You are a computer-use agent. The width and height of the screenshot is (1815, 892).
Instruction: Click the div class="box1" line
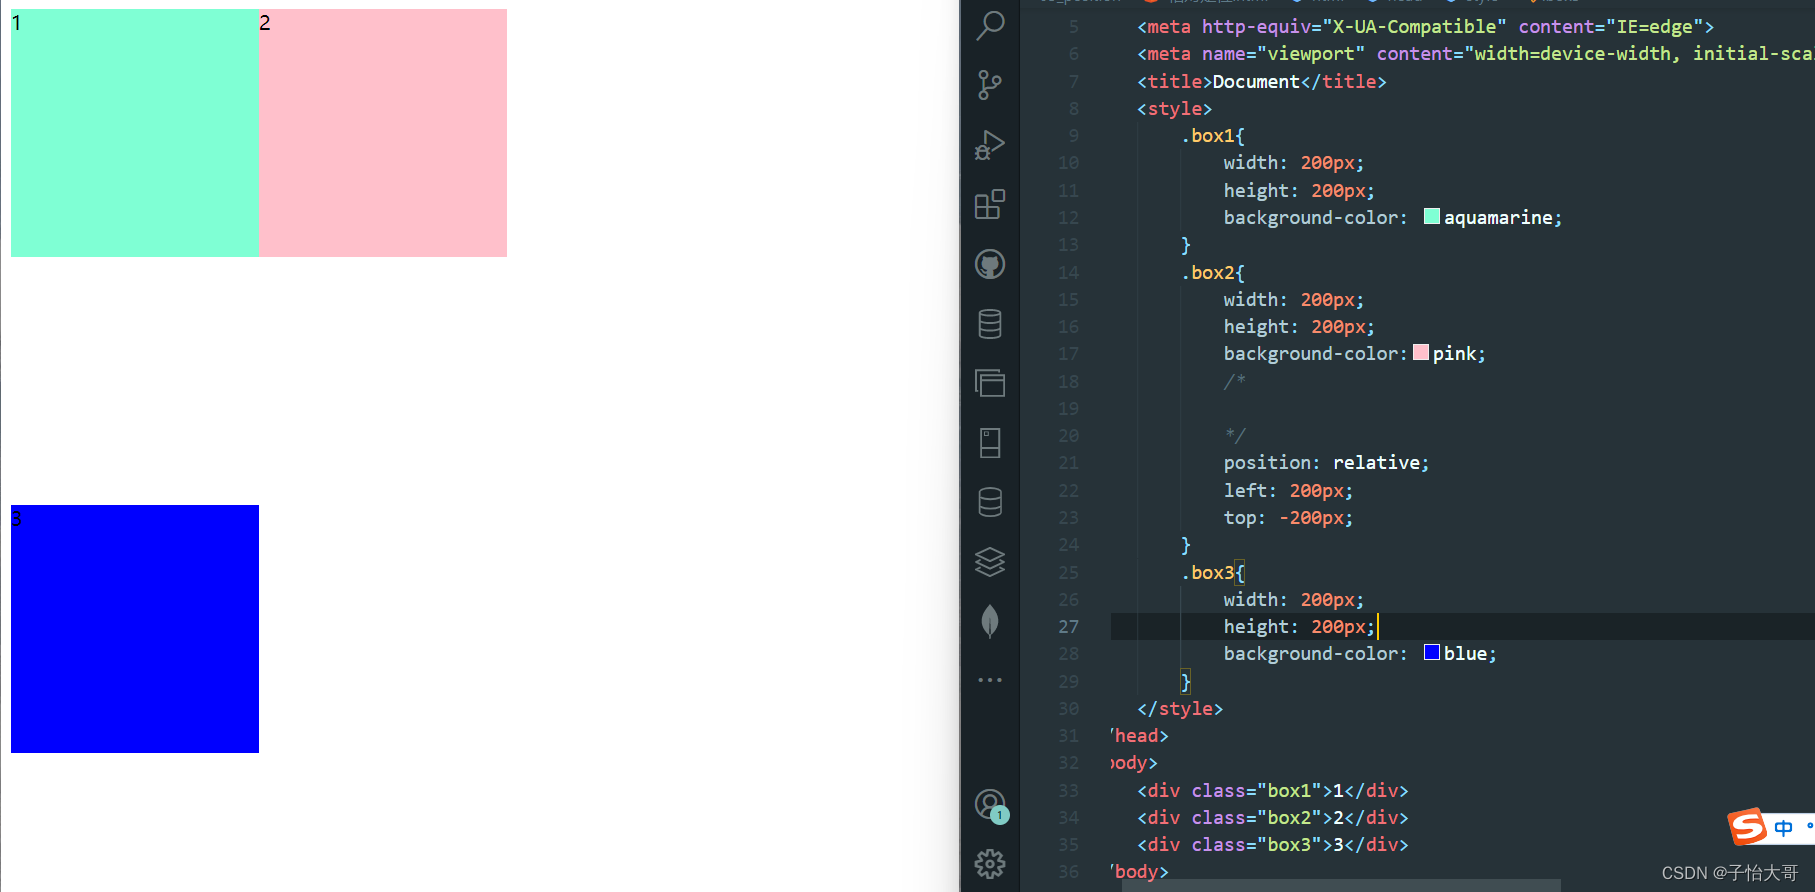tap(1273, 791)
